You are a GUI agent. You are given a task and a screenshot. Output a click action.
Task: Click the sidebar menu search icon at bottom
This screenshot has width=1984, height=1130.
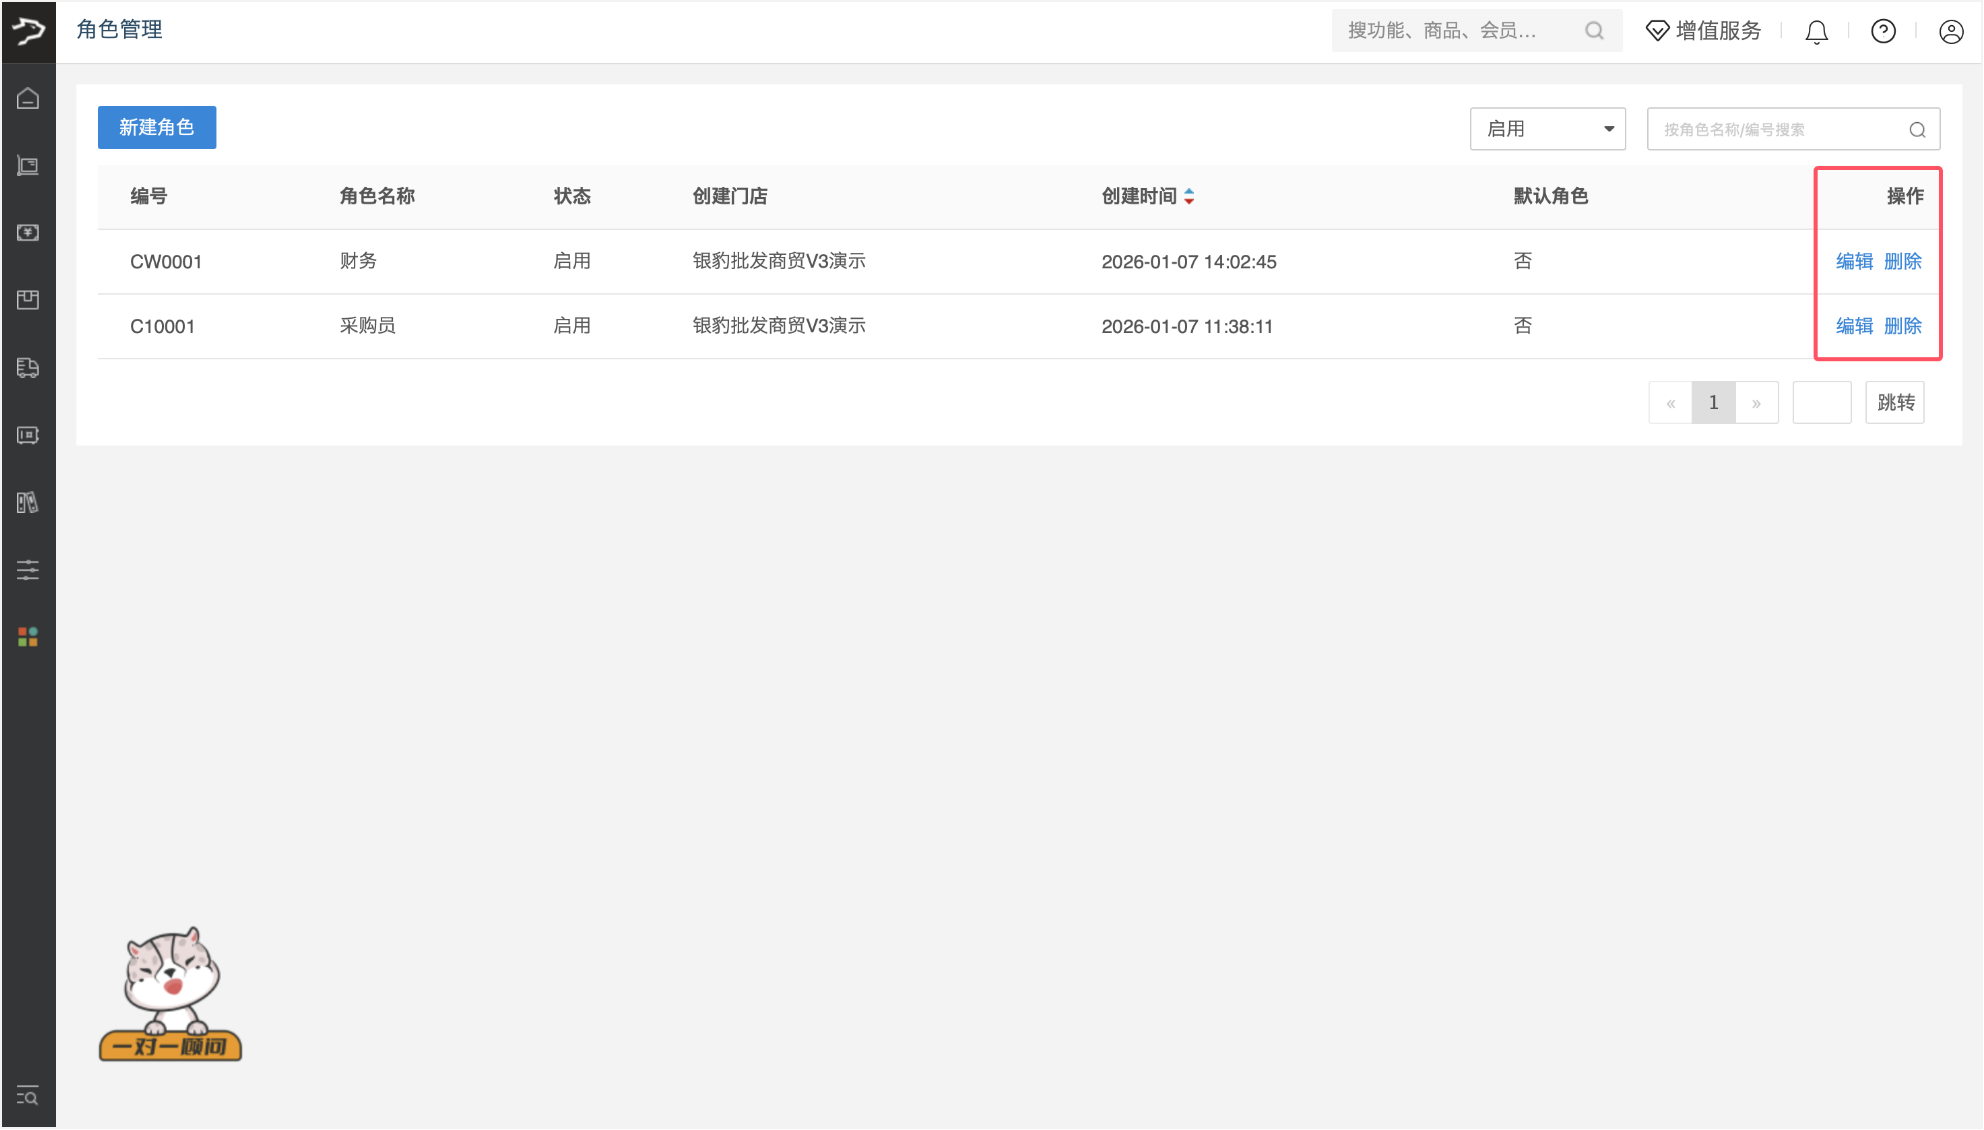[28, 1096]
